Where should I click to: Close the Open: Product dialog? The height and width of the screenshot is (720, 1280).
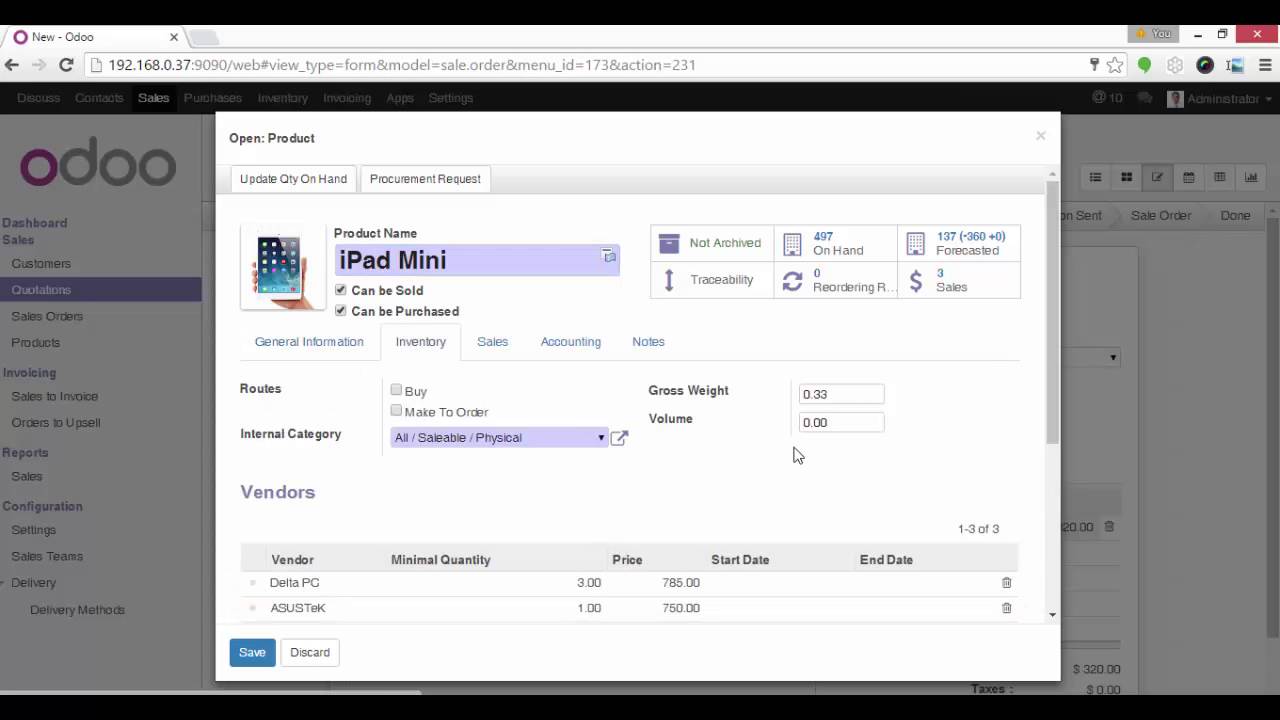point(1040,135)
